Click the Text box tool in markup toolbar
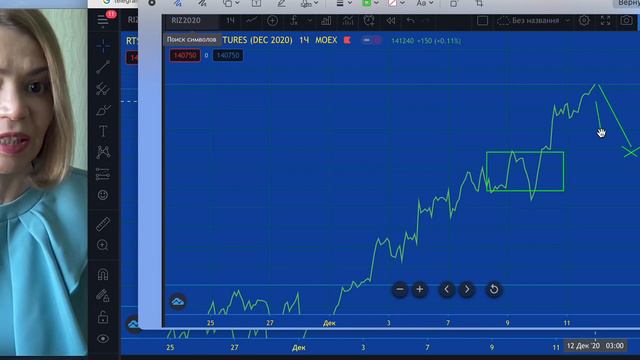This screenshot has width=640, height=360. tap(256, 3)
